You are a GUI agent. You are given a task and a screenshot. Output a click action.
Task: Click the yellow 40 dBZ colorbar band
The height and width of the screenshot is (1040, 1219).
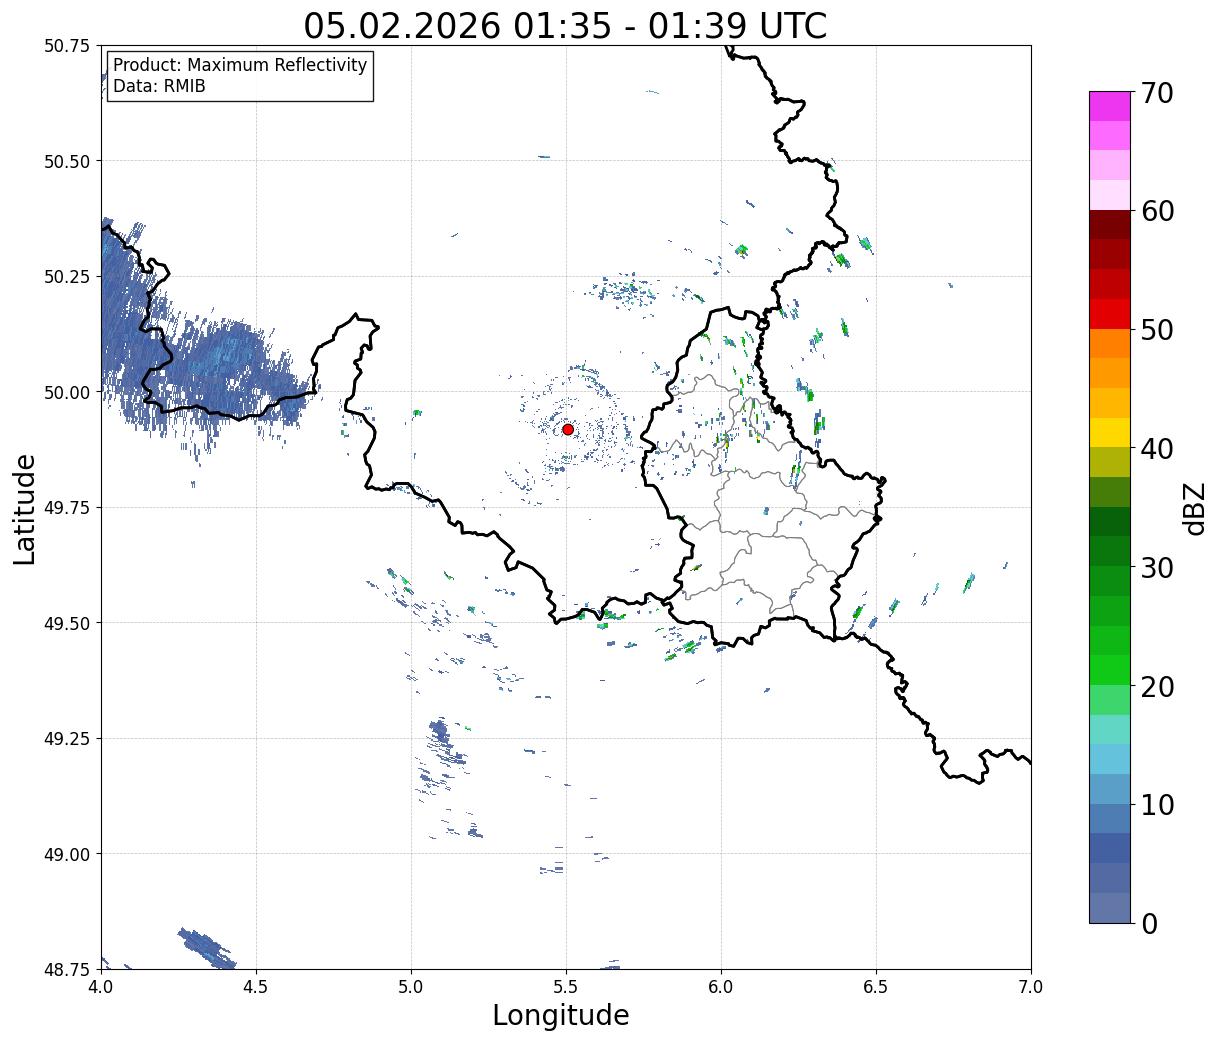(x=1110, y=432)
